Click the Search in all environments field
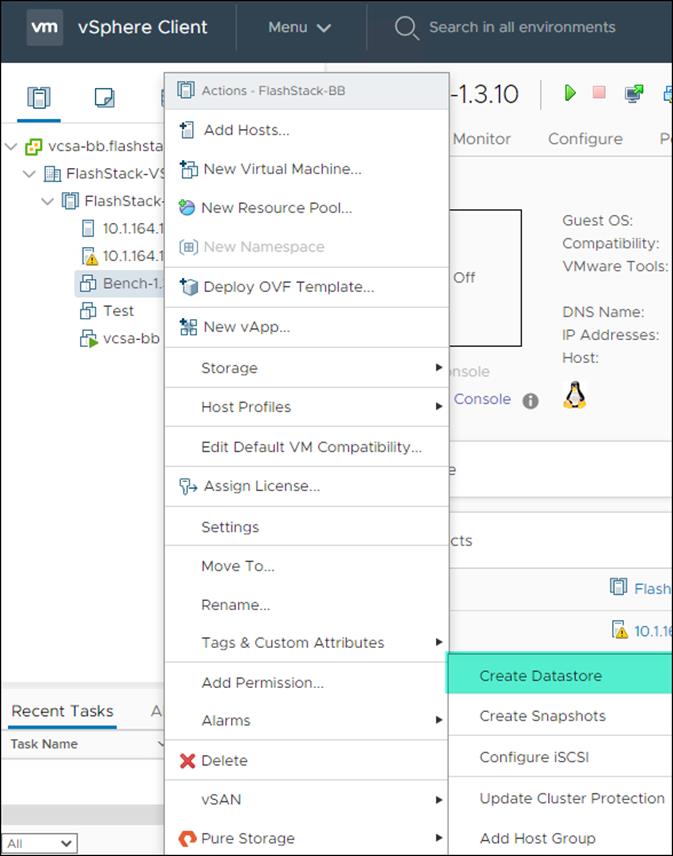This screenshot has height=856, width=673. pyautogui.click(x=522, y=27)
